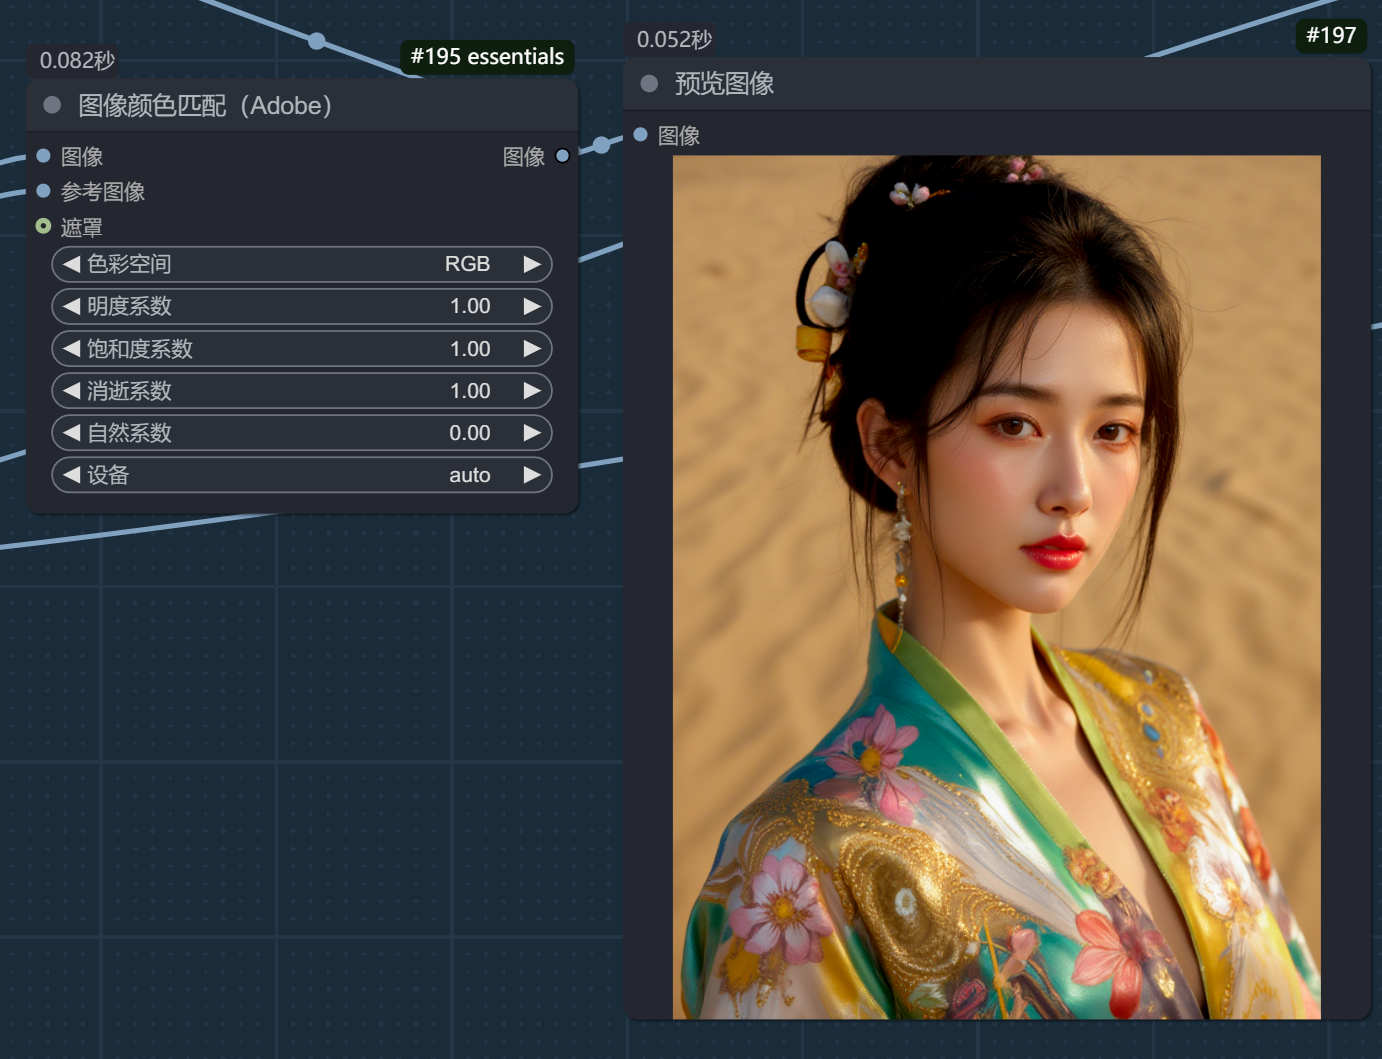Click the 0.052秒 execution time label
This screenshot has height=1059, width=1382.
674,39
